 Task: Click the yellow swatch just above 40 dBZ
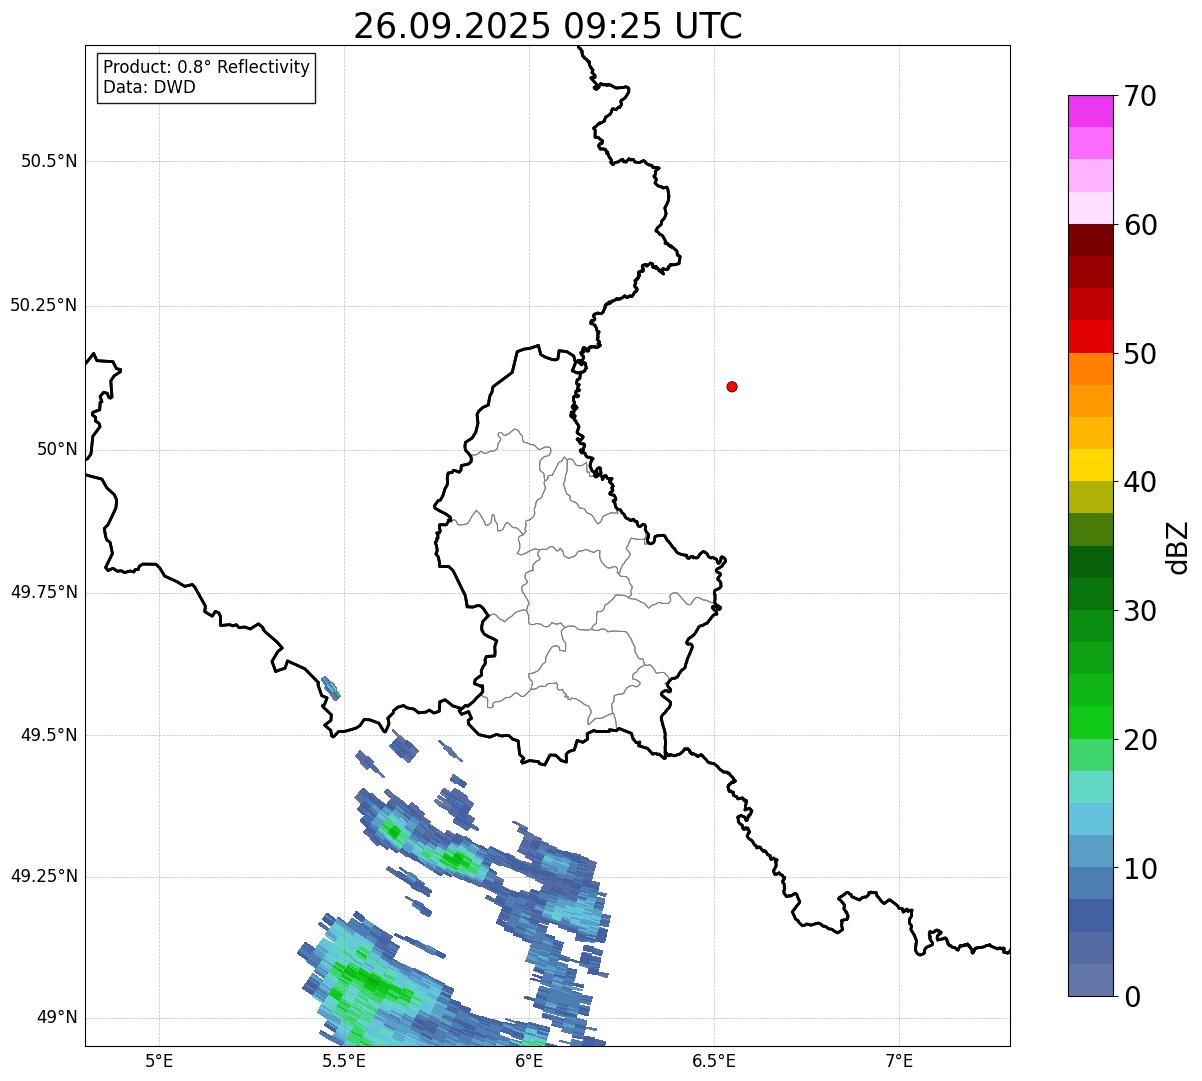[x=1091, y=465]
